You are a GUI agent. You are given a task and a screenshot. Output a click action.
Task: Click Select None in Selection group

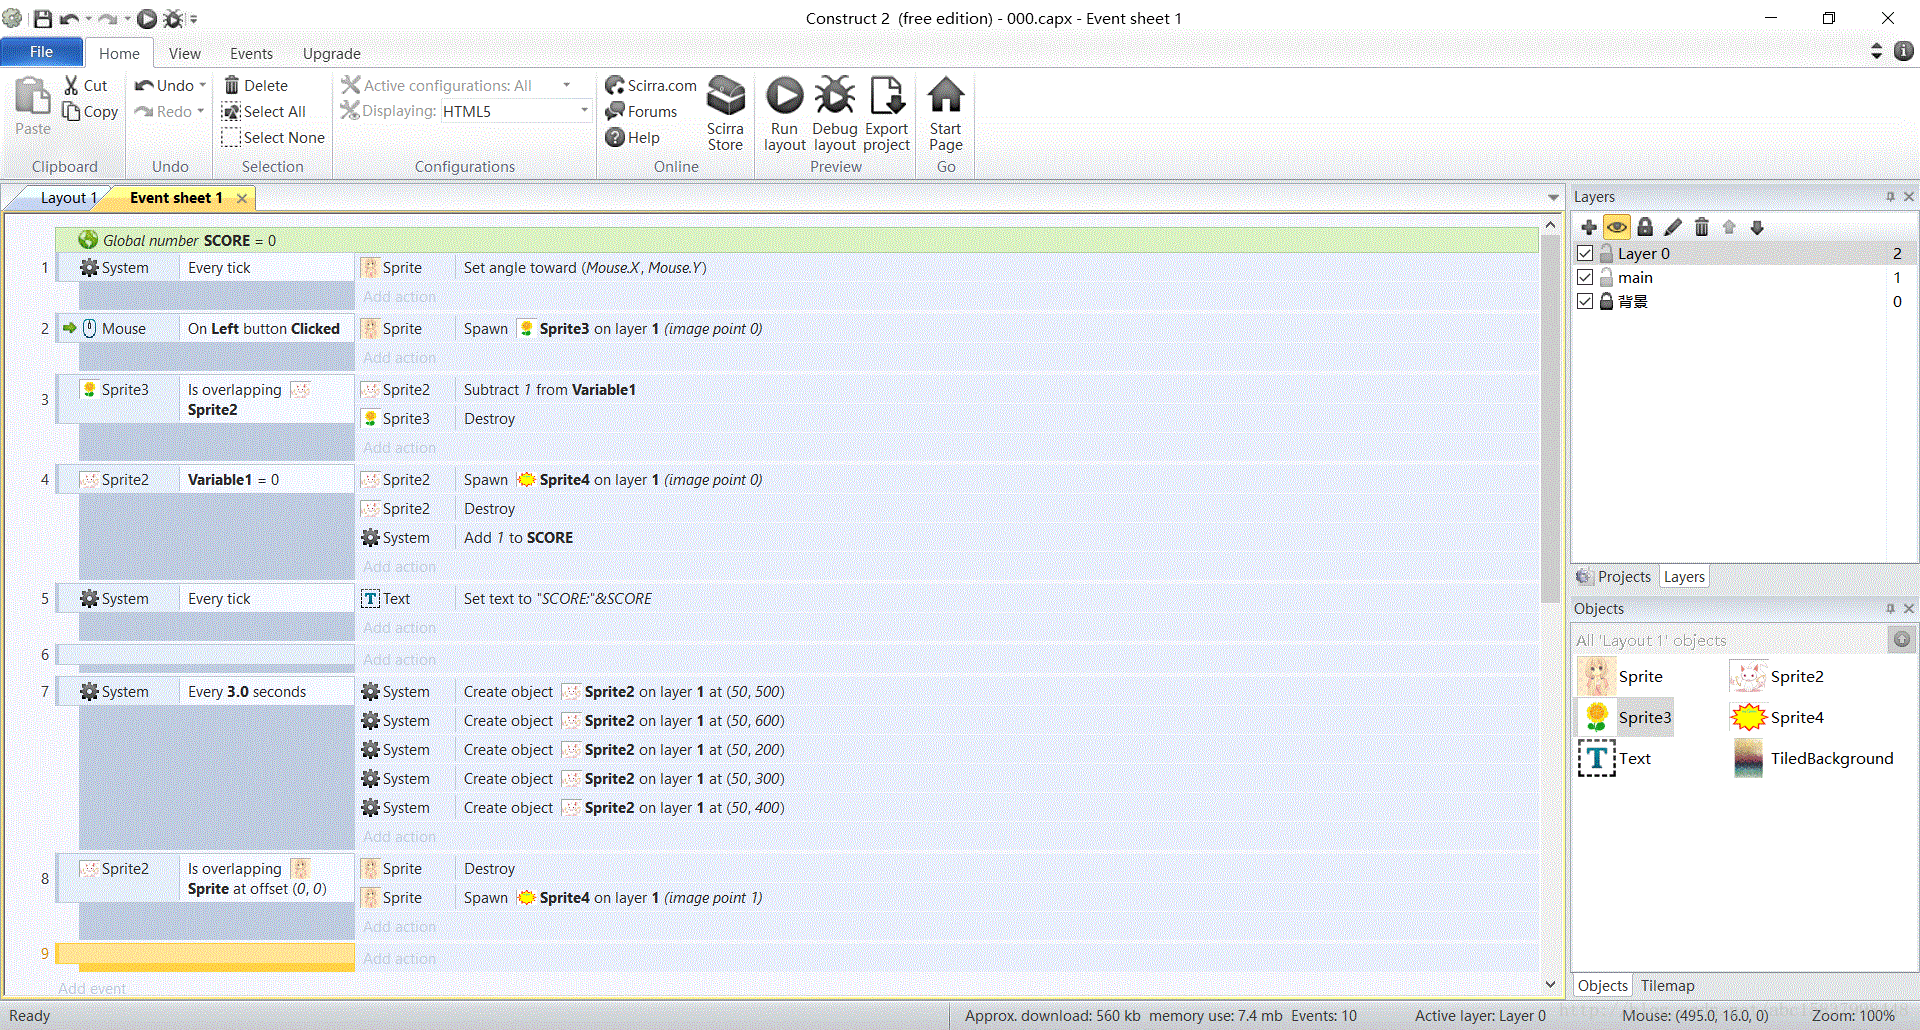pos(274,138)
